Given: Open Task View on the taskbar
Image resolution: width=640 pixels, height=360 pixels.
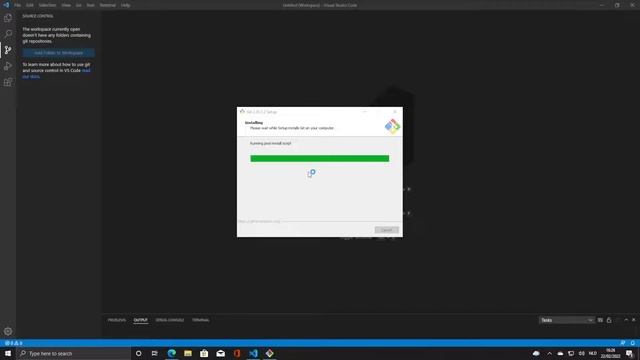Looking at the screenshot, I should [x=154, y=353].
